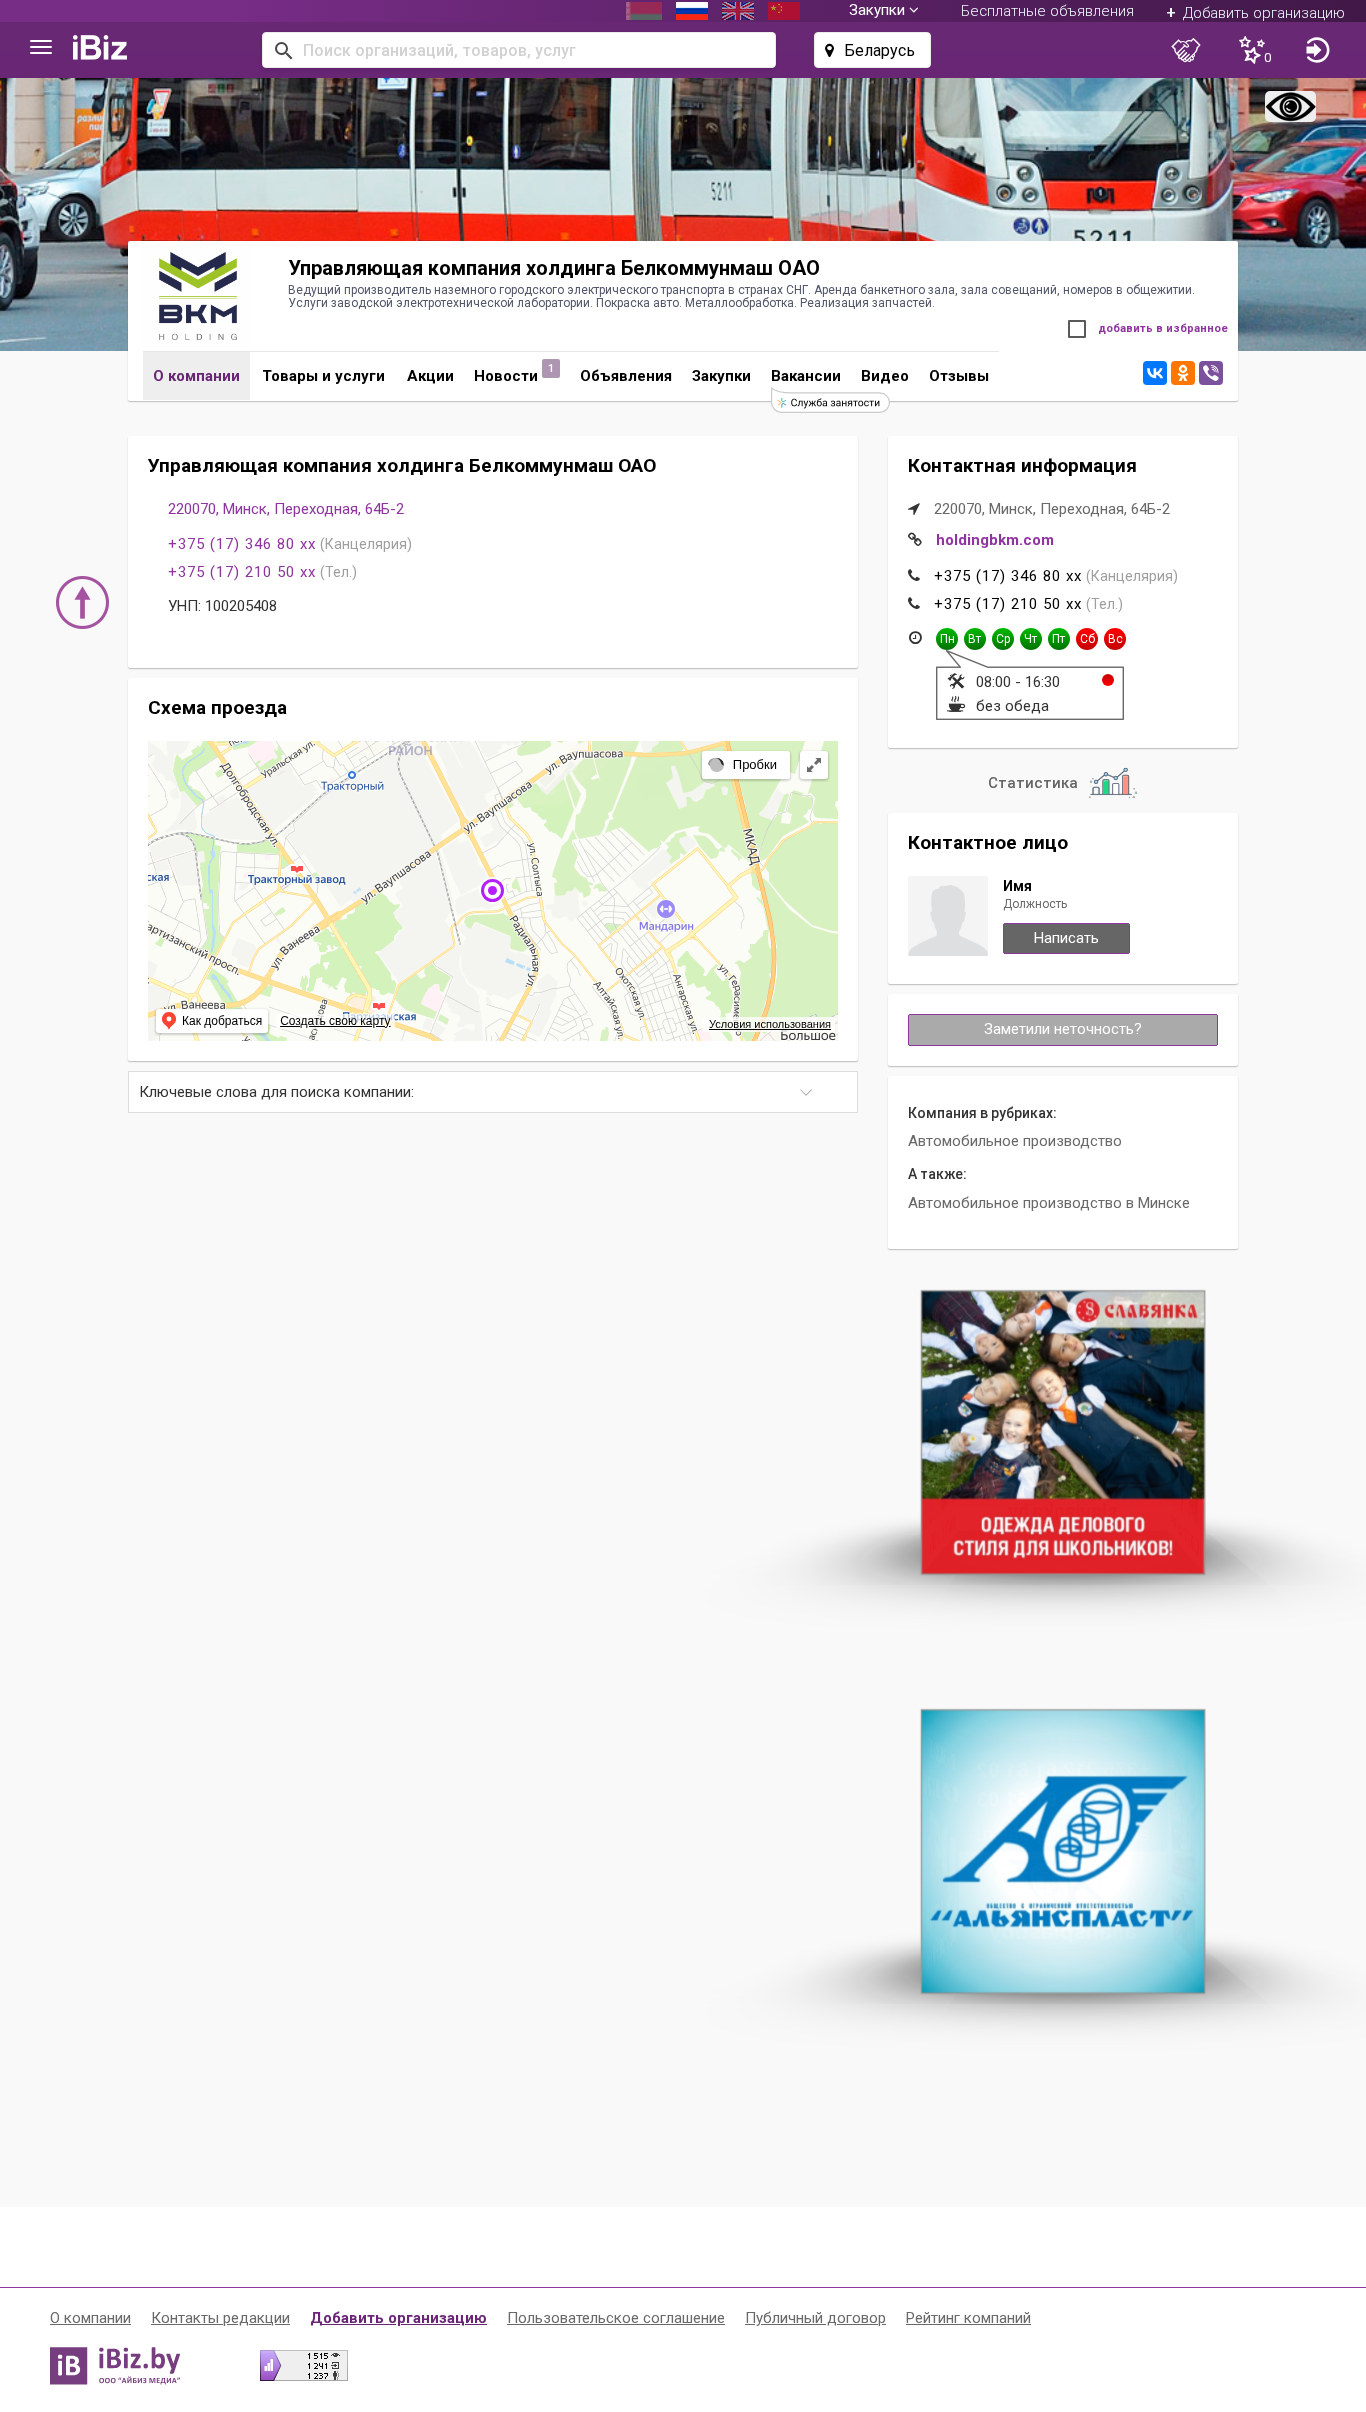Share via Viber icon
The height and width of the screenshot is (2412, 1366).
[x=1211, y=373]
